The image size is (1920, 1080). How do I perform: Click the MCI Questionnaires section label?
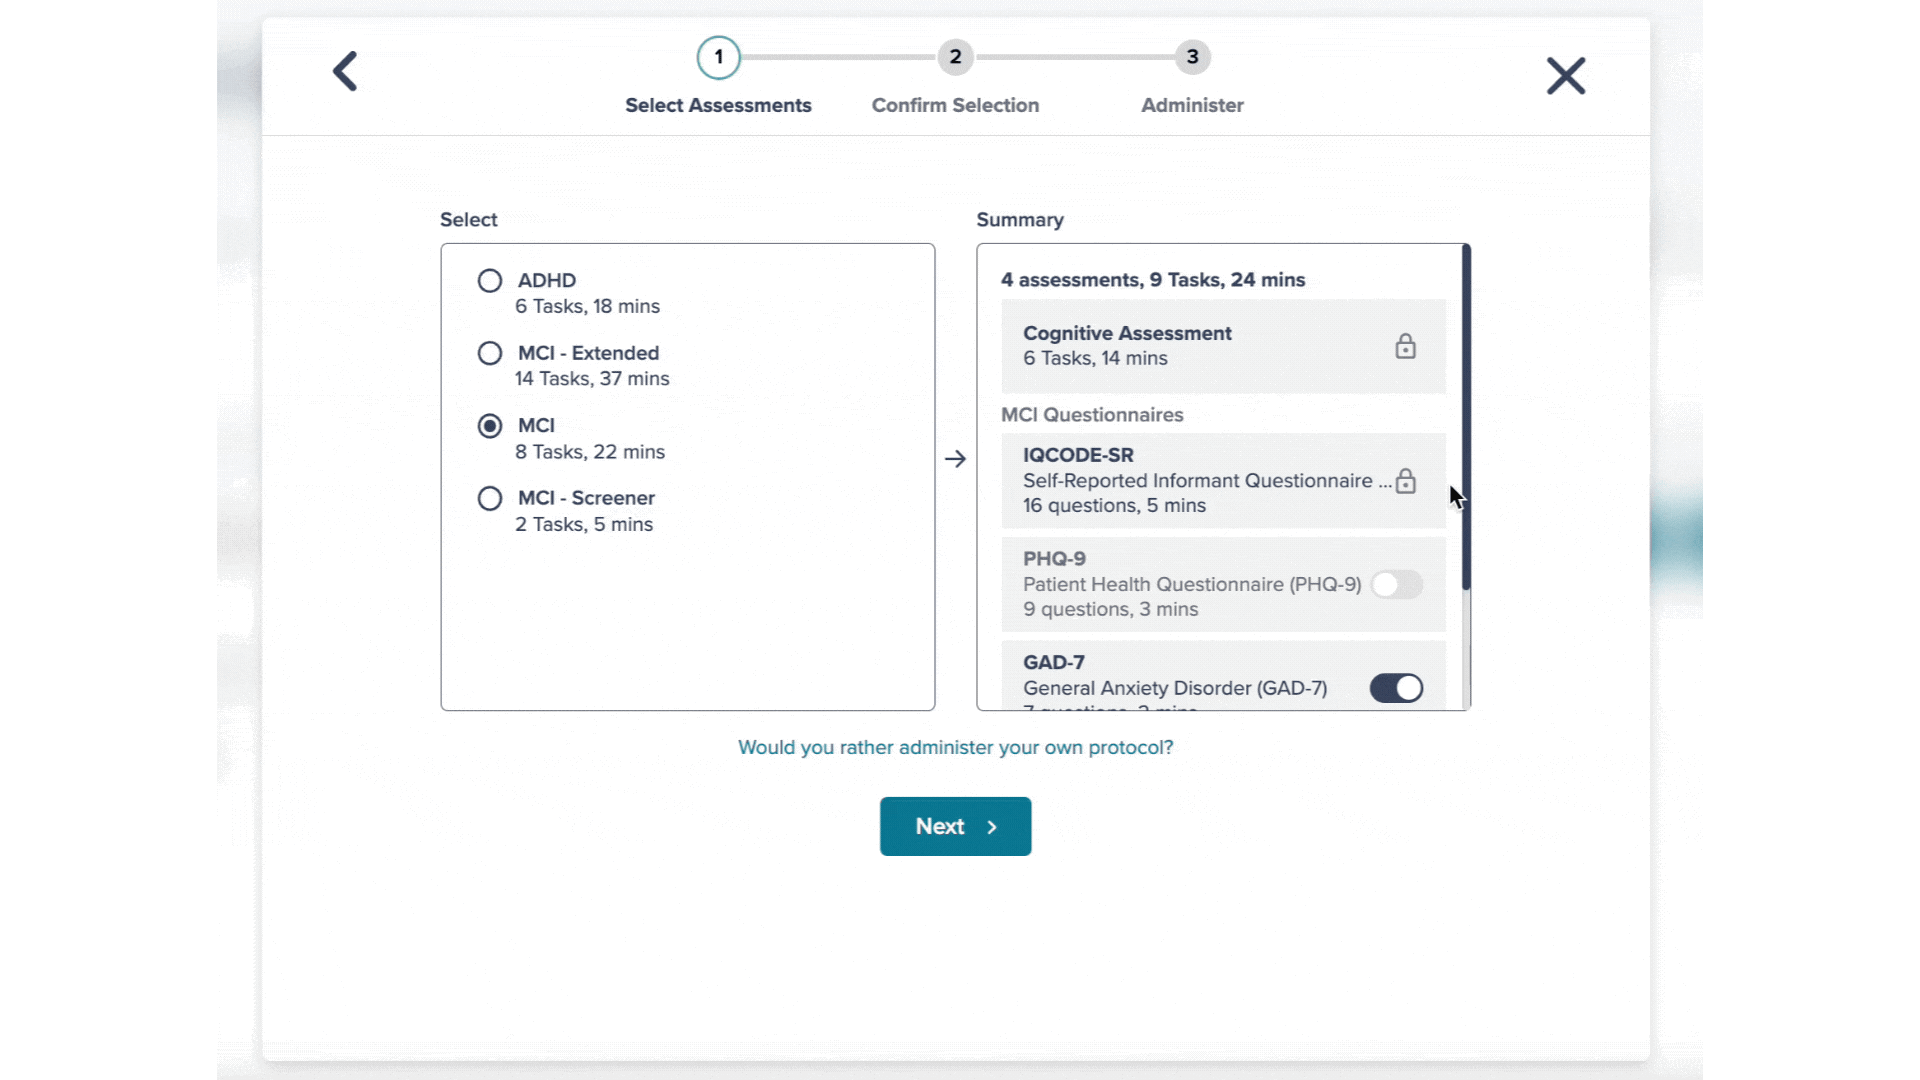click(1091, 414)
